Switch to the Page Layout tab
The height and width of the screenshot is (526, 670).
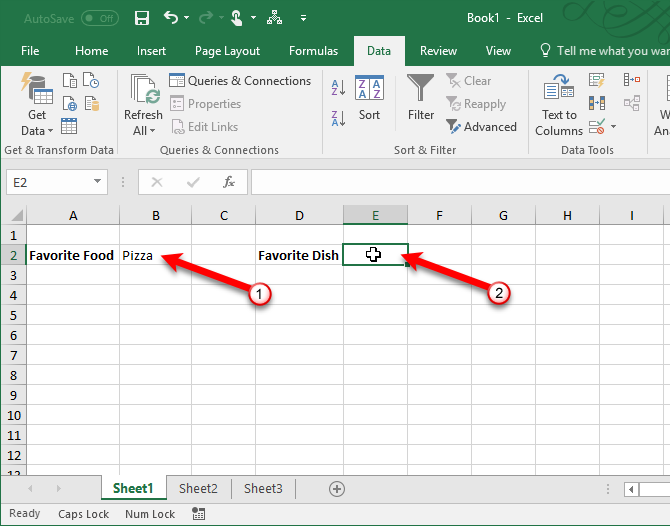pos(227,51)
